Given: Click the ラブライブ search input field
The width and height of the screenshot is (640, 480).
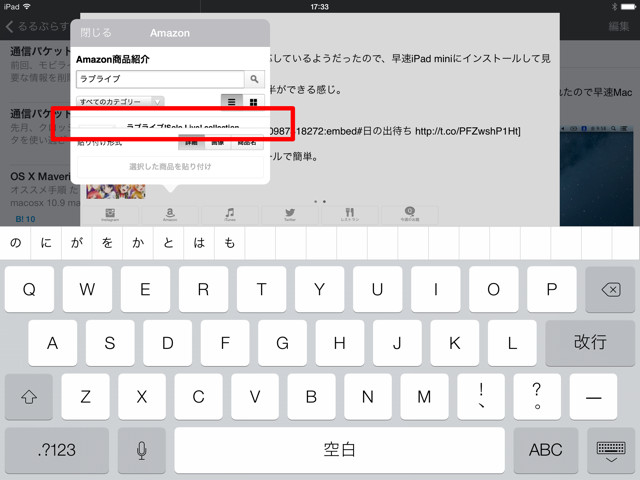Looking at the screenshot, I should pos(160,79).
